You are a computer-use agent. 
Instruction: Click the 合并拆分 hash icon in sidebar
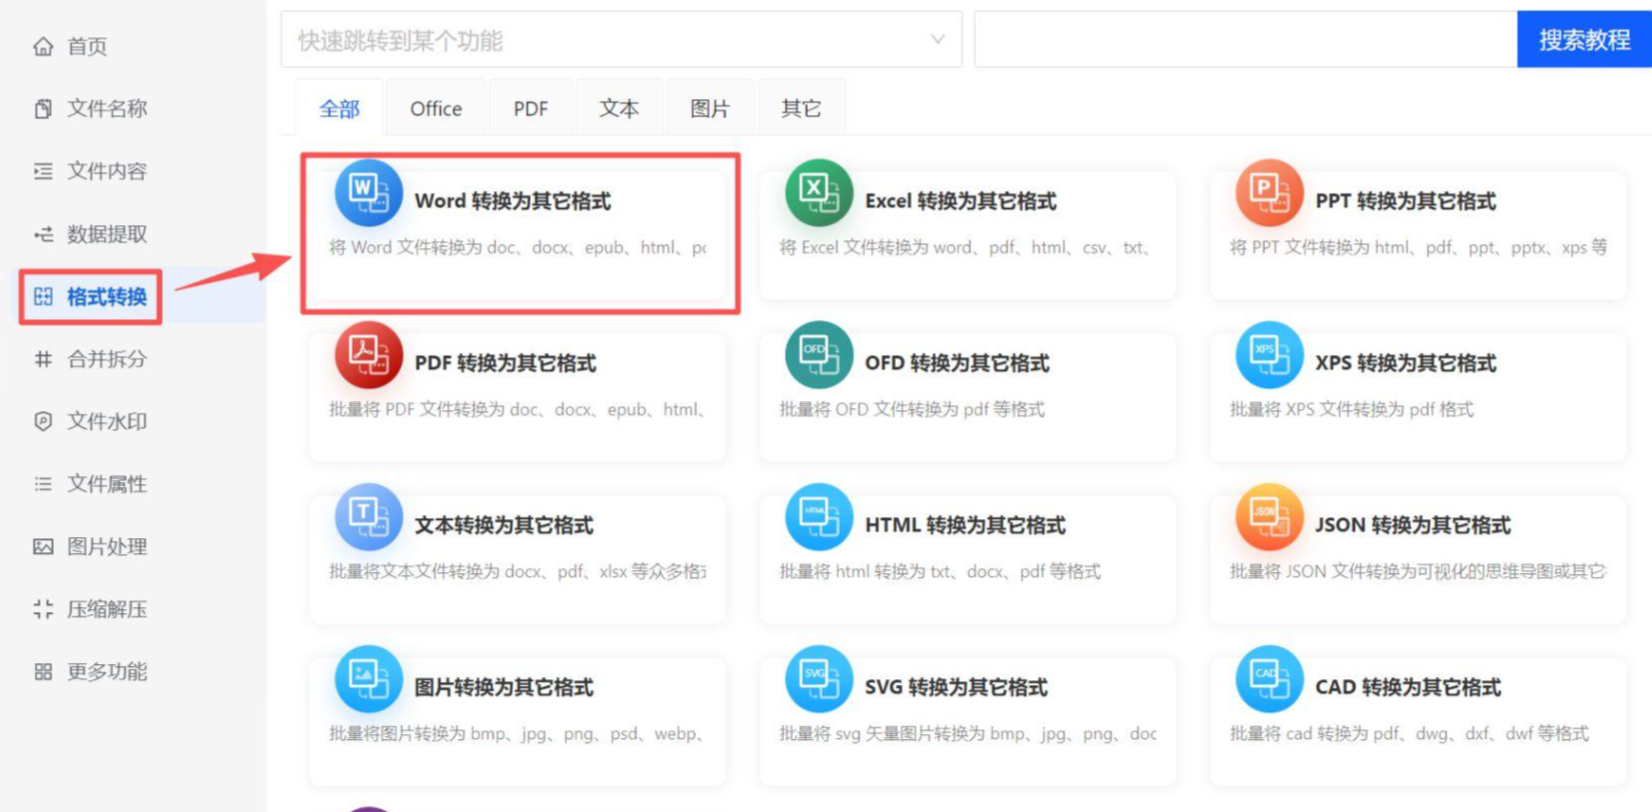[43, 359]
